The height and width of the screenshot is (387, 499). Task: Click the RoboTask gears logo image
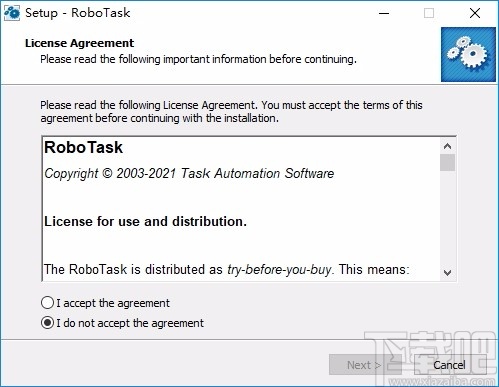tap(468, 55)
